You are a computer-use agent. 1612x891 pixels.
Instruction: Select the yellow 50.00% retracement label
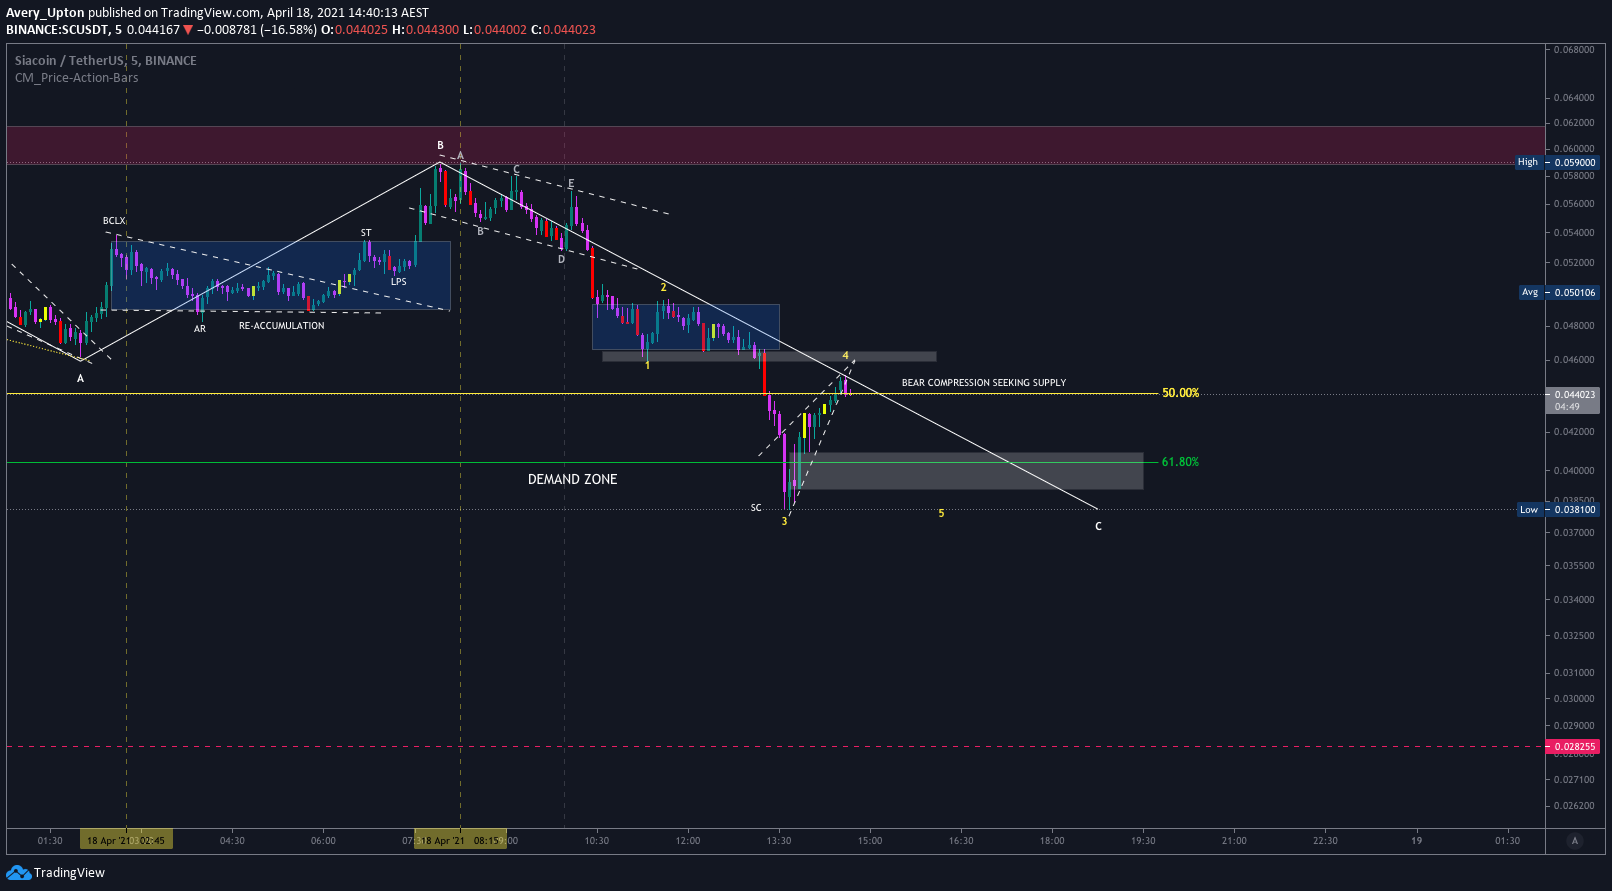(x=1180, y=393)
